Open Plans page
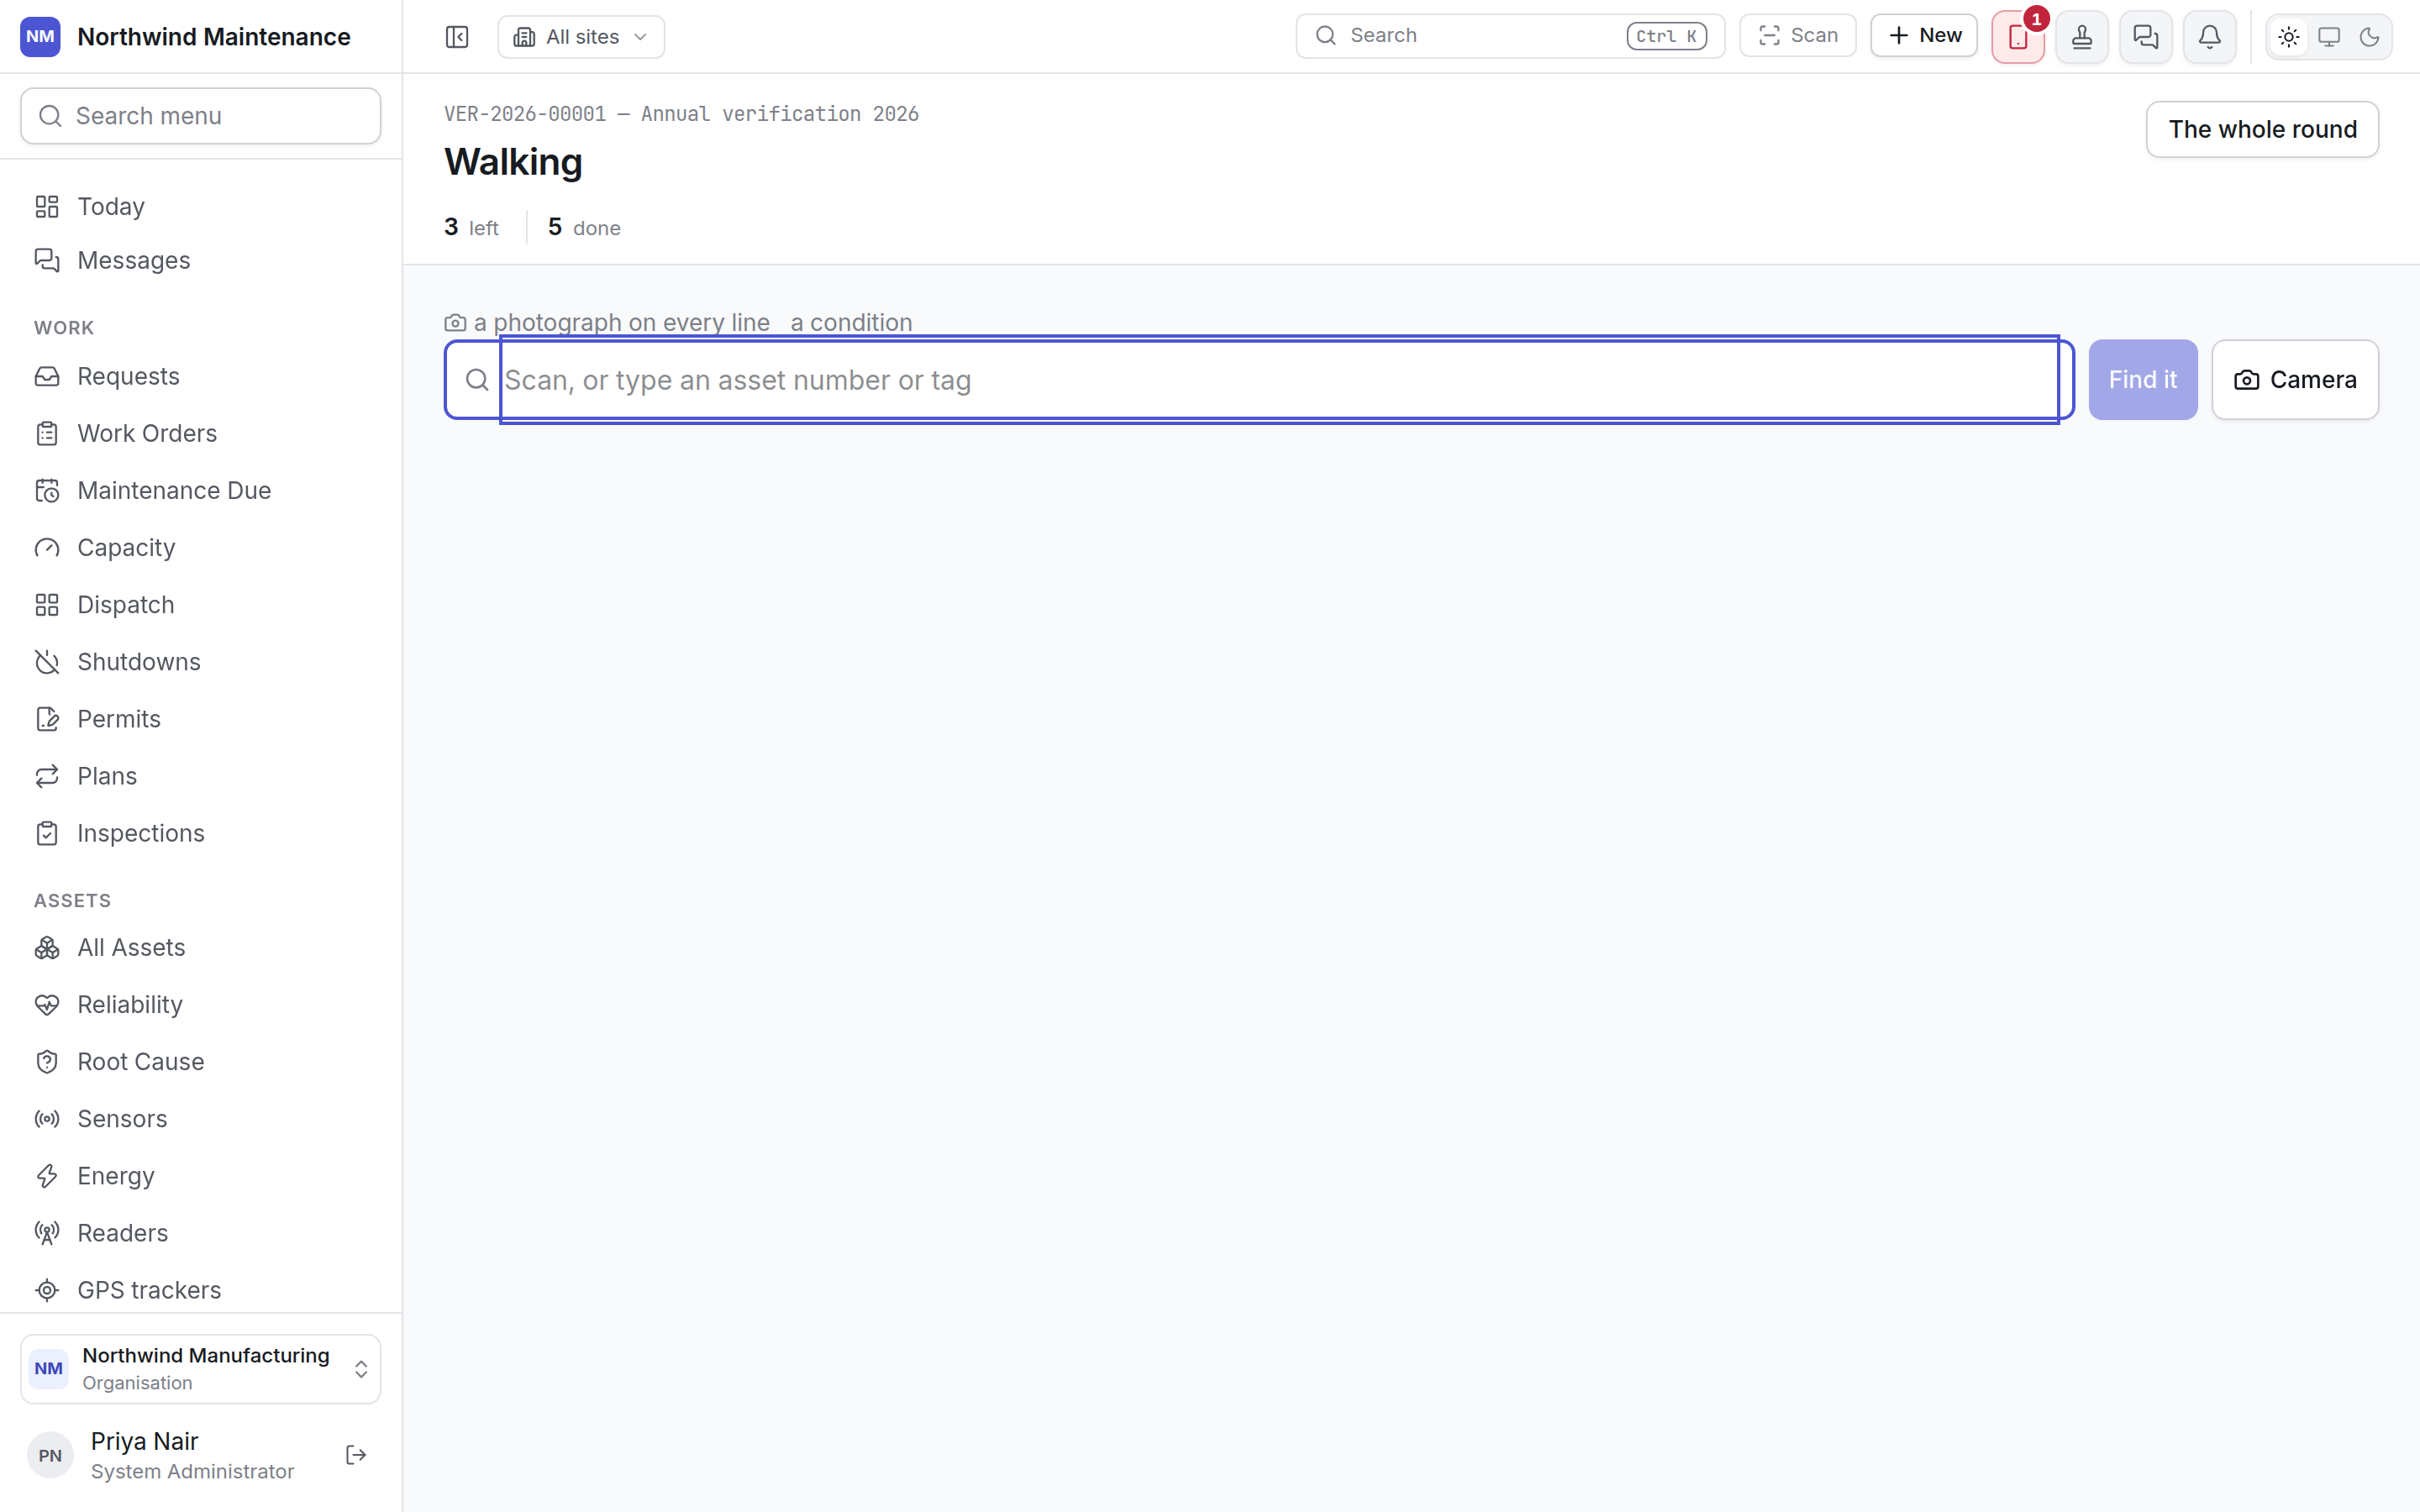Screen dimensions: 2420x1512 [201, 776]
